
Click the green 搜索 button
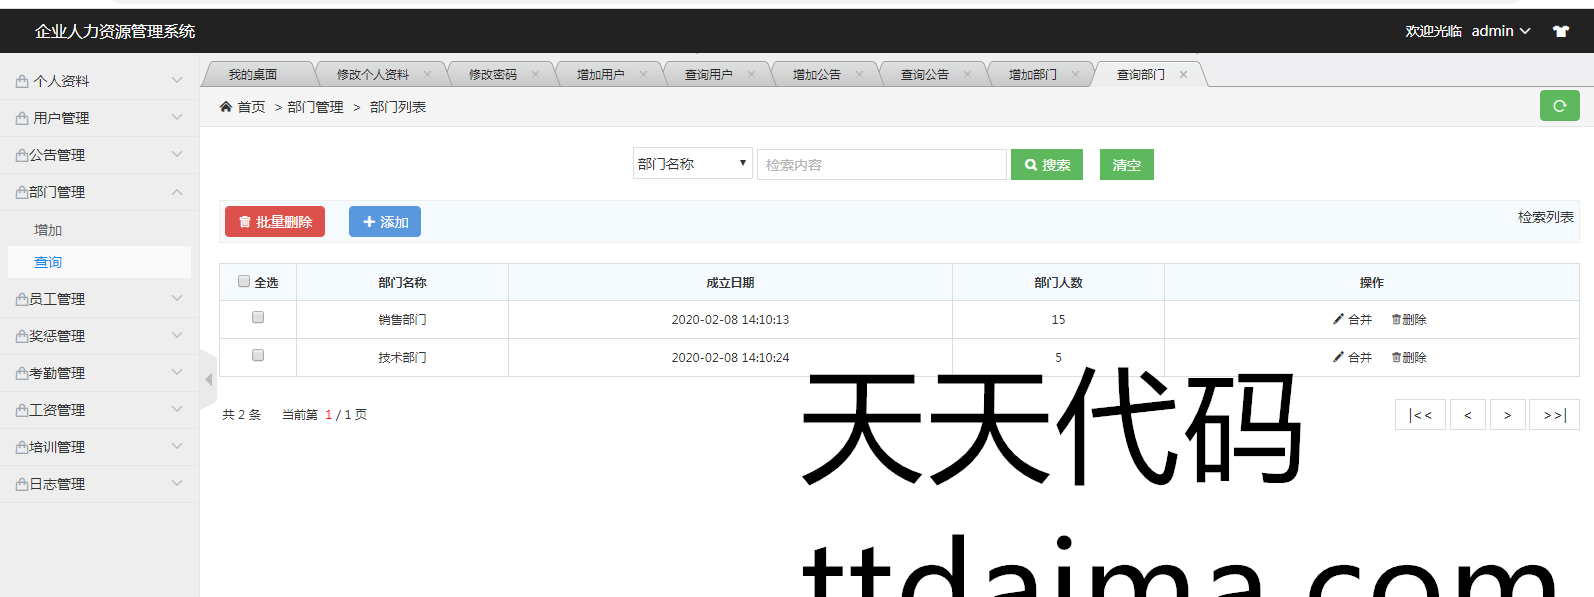(1047, 165)
